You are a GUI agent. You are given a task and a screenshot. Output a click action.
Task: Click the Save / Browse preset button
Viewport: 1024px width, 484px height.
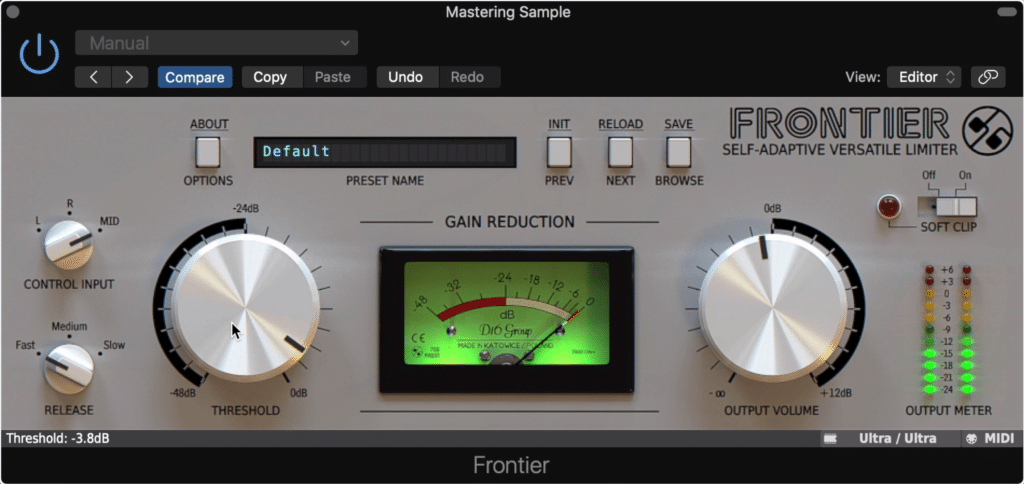[x=679, y=152]
